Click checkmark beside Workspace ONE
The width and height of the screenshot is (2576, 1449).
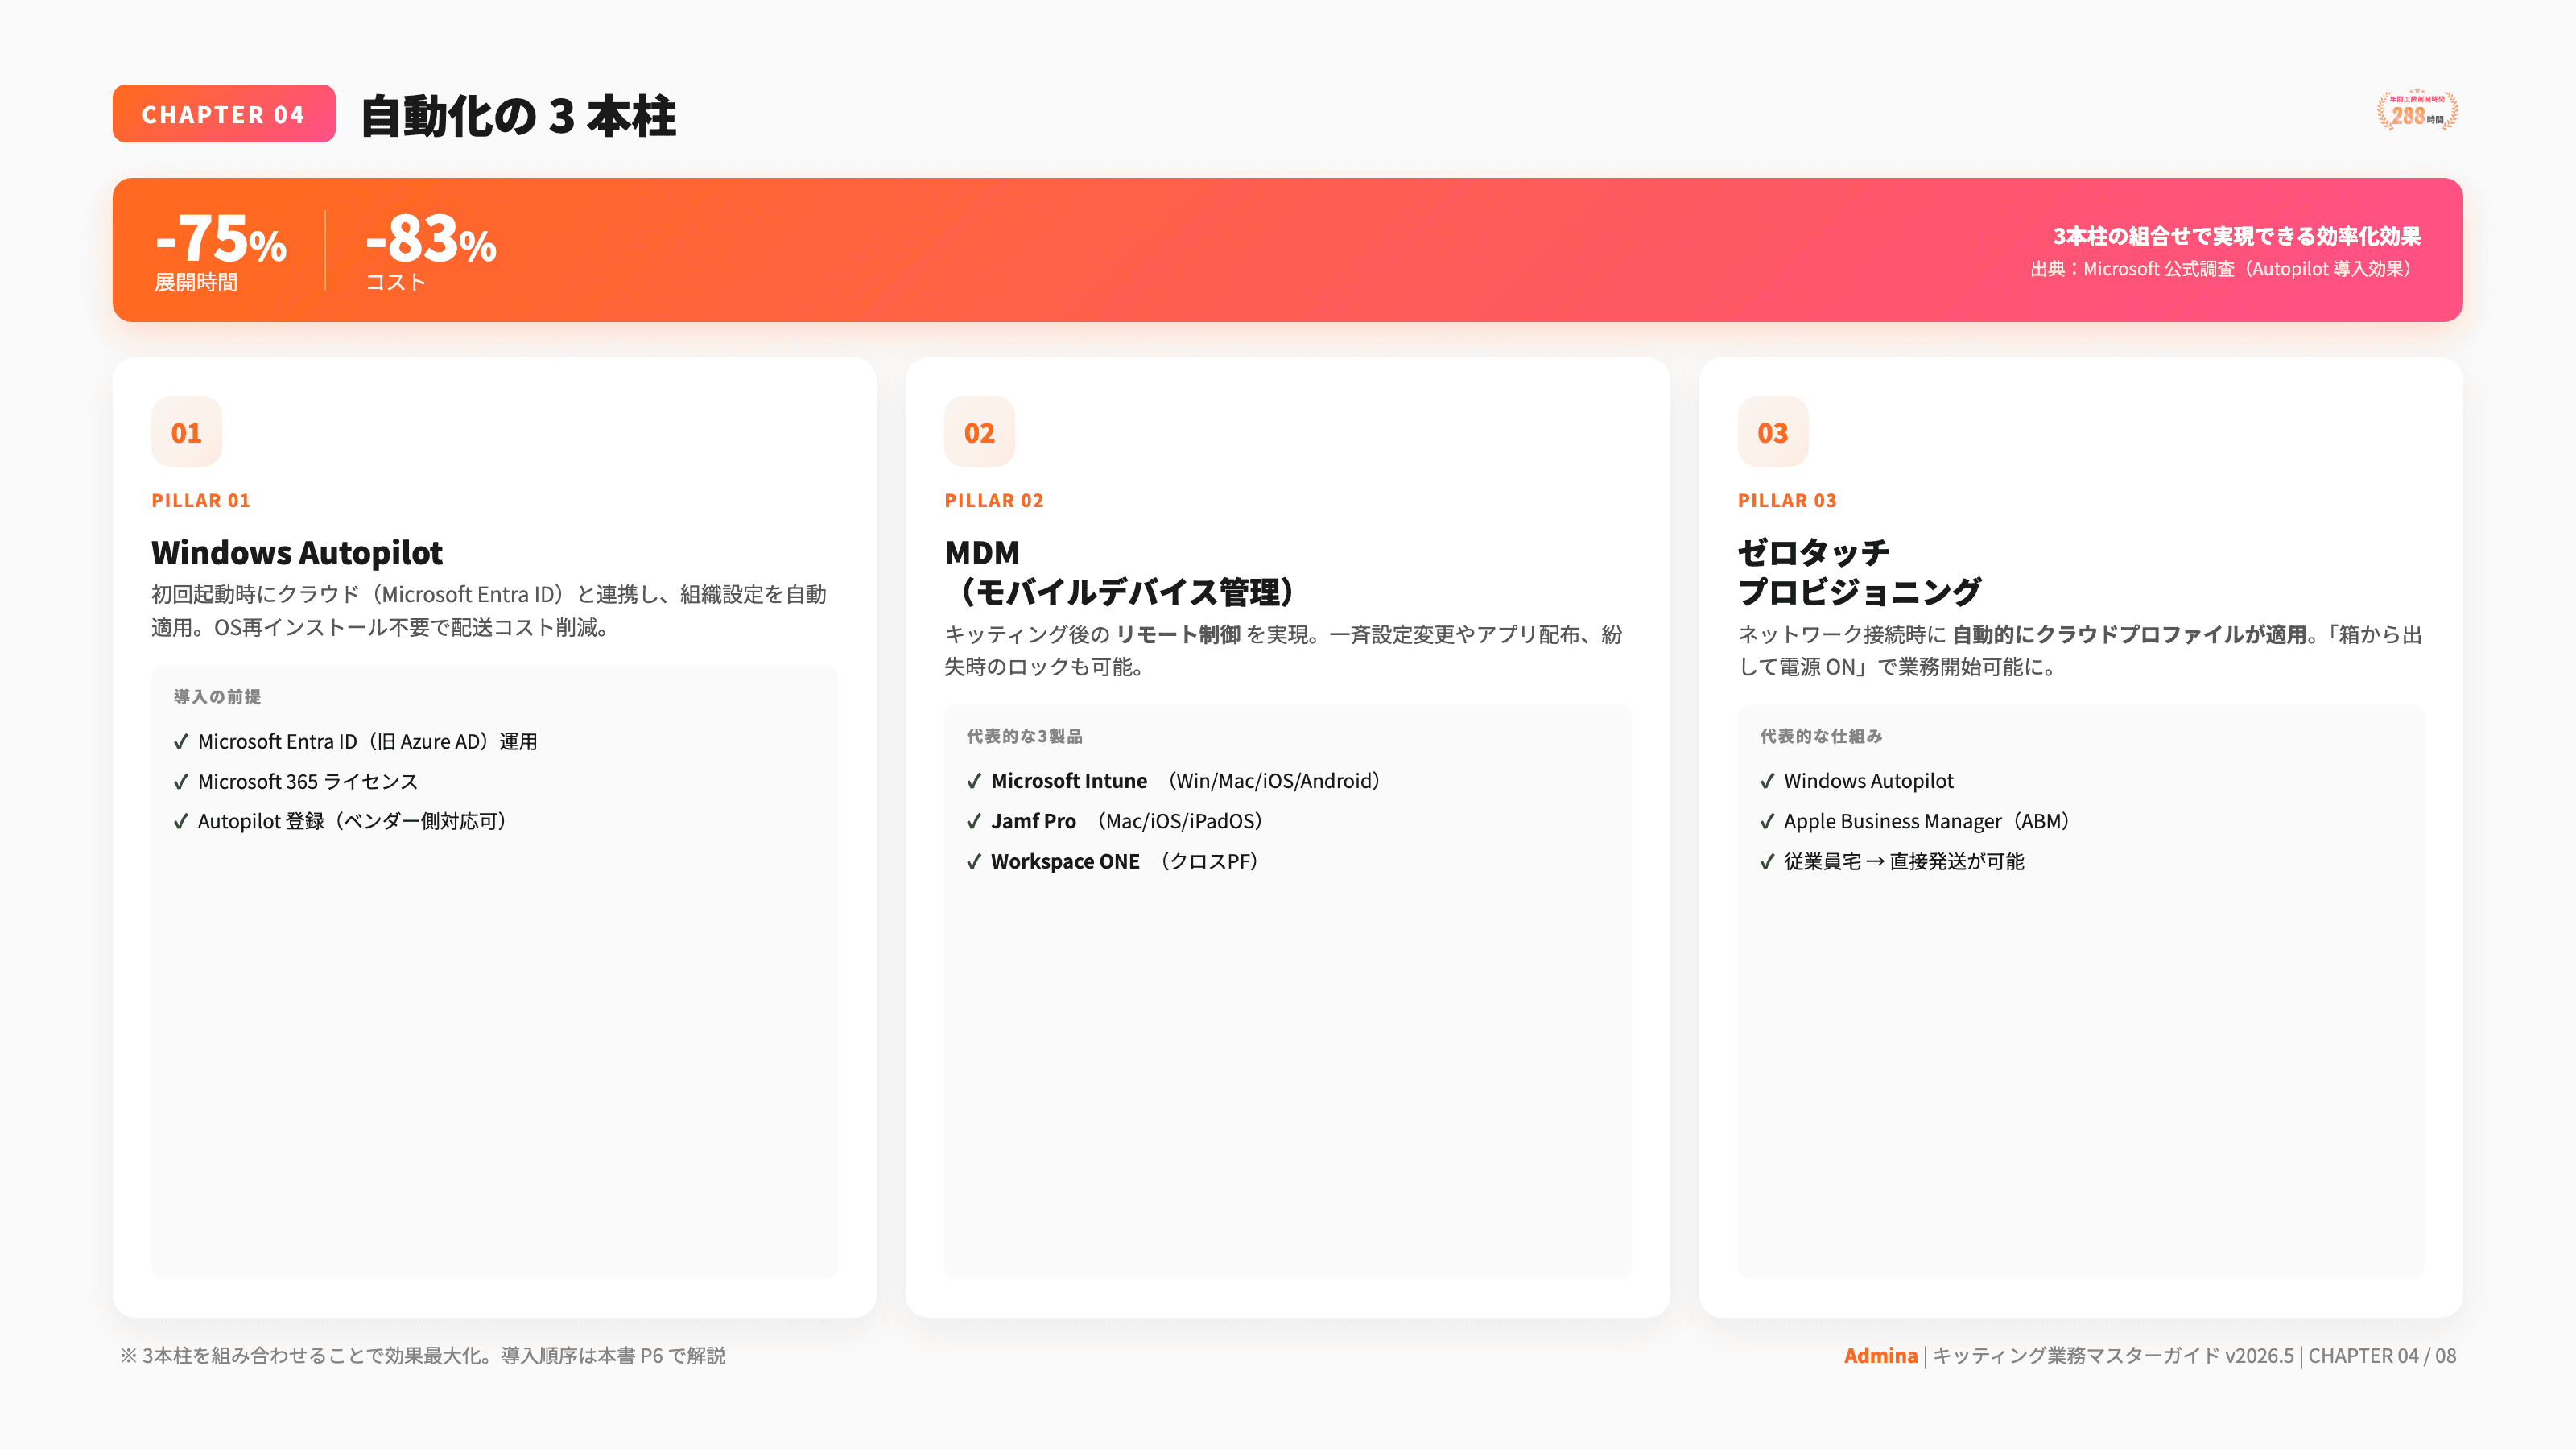pos(974,862)
